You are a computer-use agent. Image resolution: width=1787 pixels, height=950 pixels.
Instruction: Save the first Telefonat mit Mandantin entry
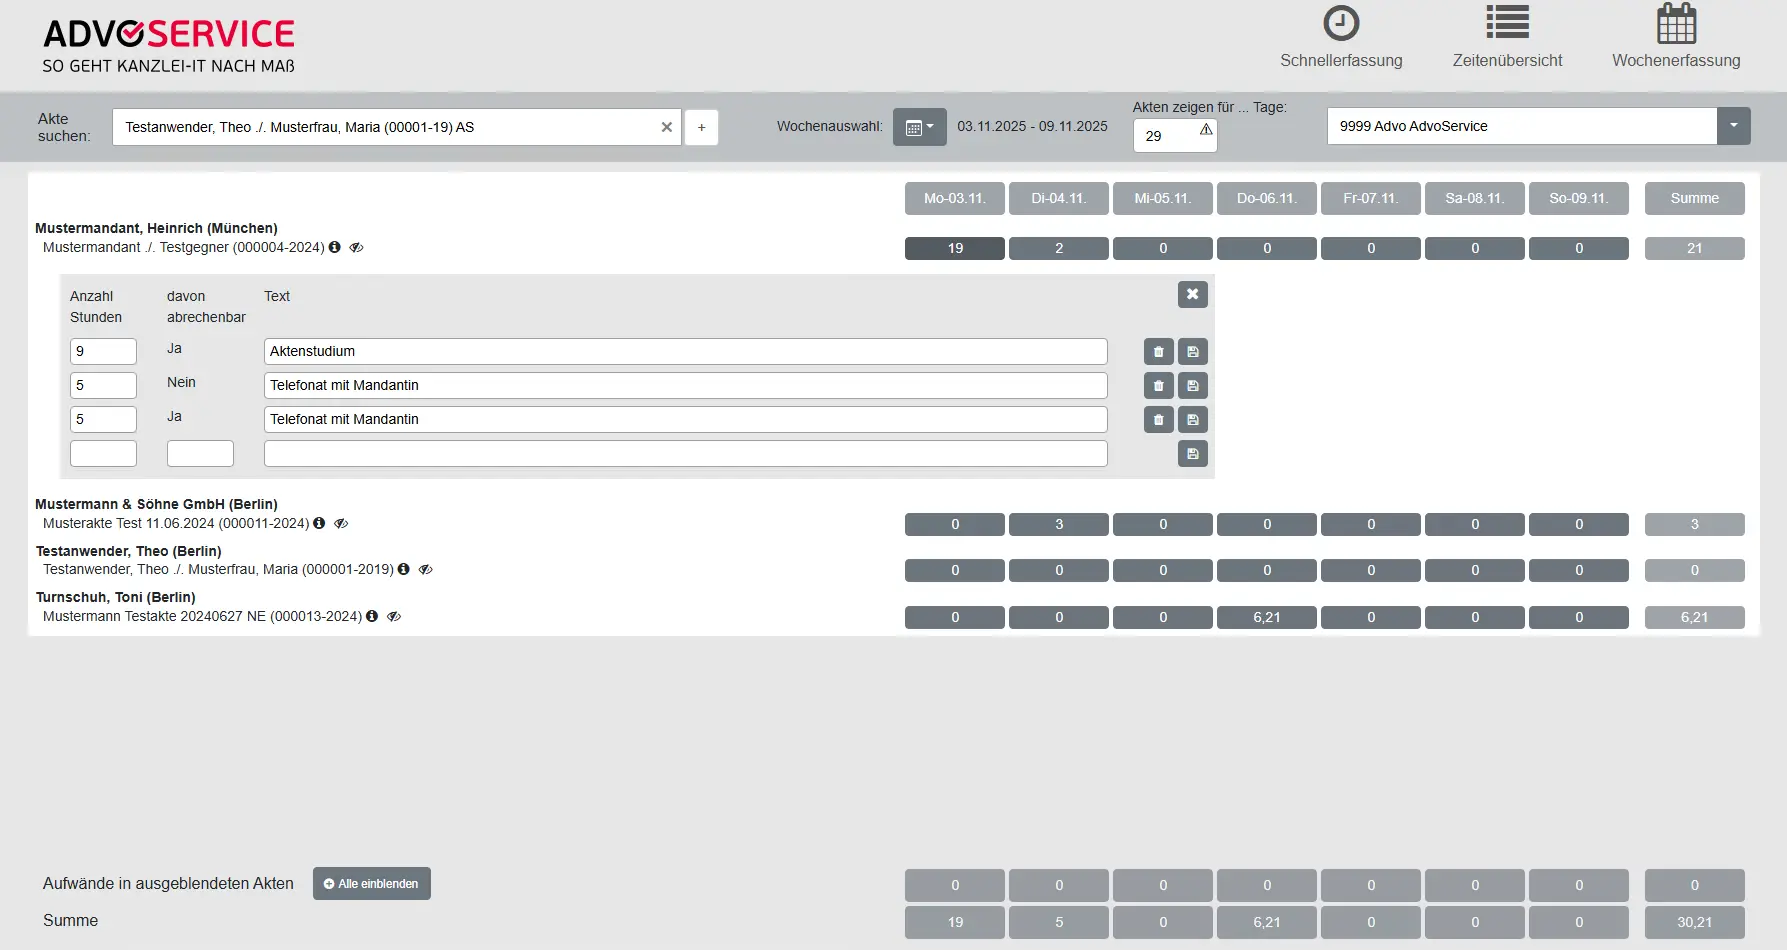pos(1192,385)
